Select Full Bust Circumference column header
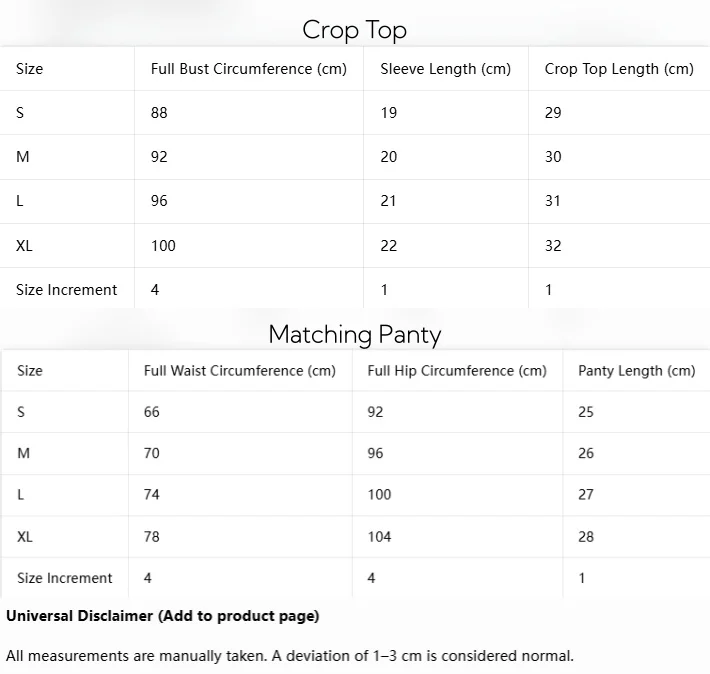710x674 pixels. 249,69
